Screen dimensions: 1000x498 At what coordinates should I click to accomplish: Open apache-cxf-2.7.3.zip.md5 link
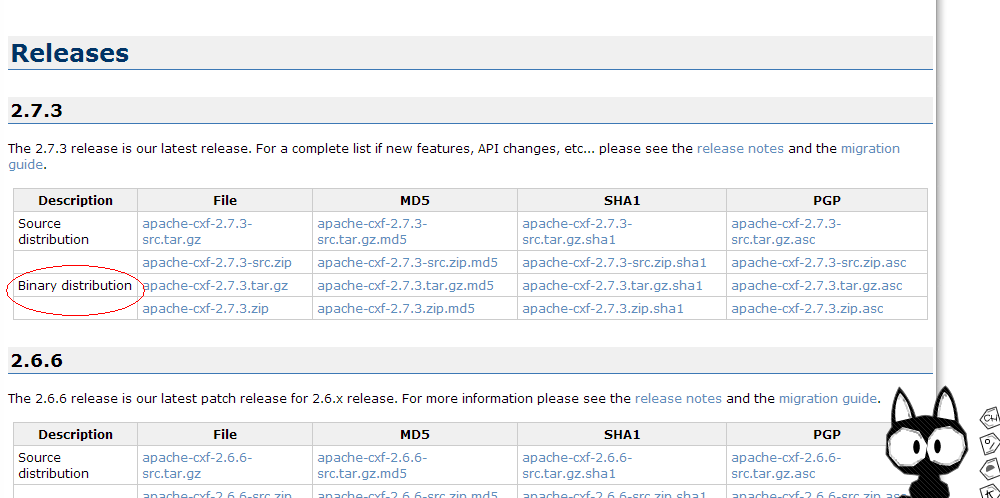coord(396,309)
